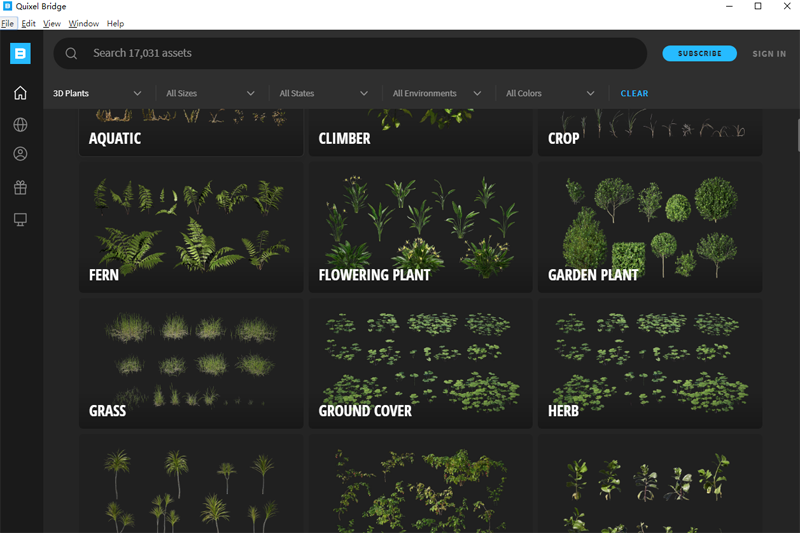
Task: Open the FLOWERING PLANT category card
Action: tap(420, 227)
